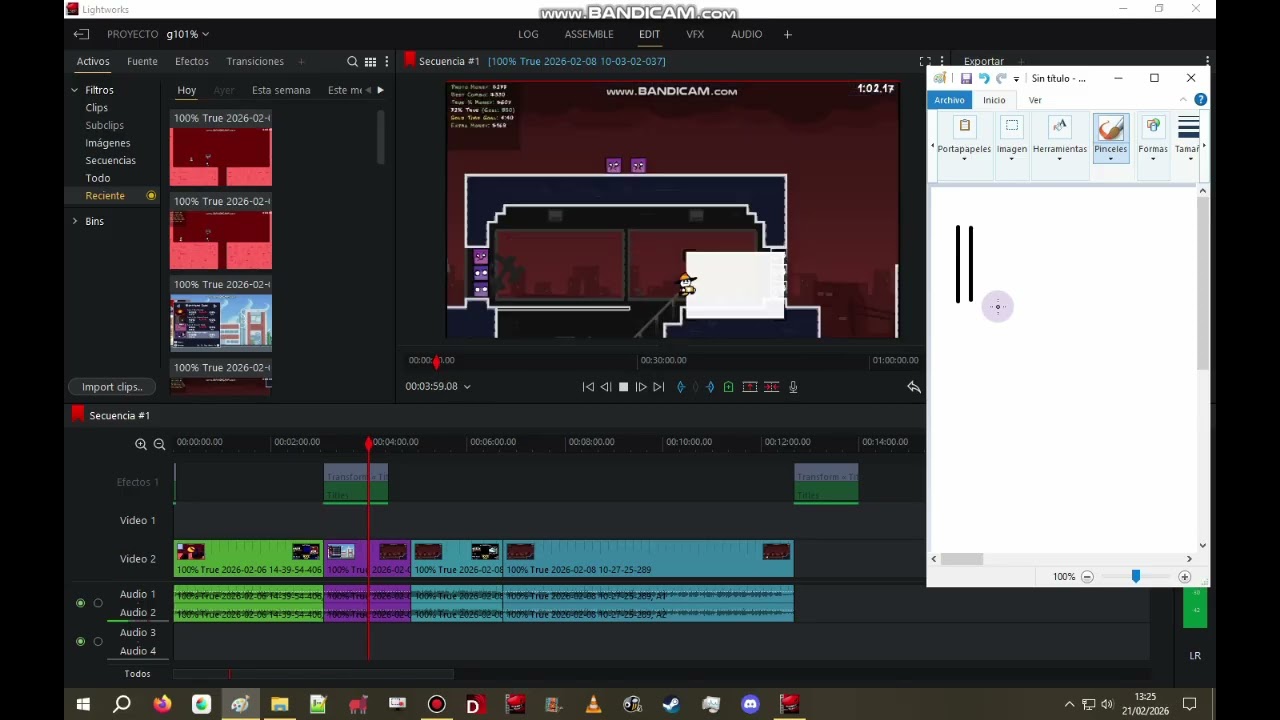Screen dimensions: 1280x720
Task: Zoom in on the timeline
Action: coord(141,444)
